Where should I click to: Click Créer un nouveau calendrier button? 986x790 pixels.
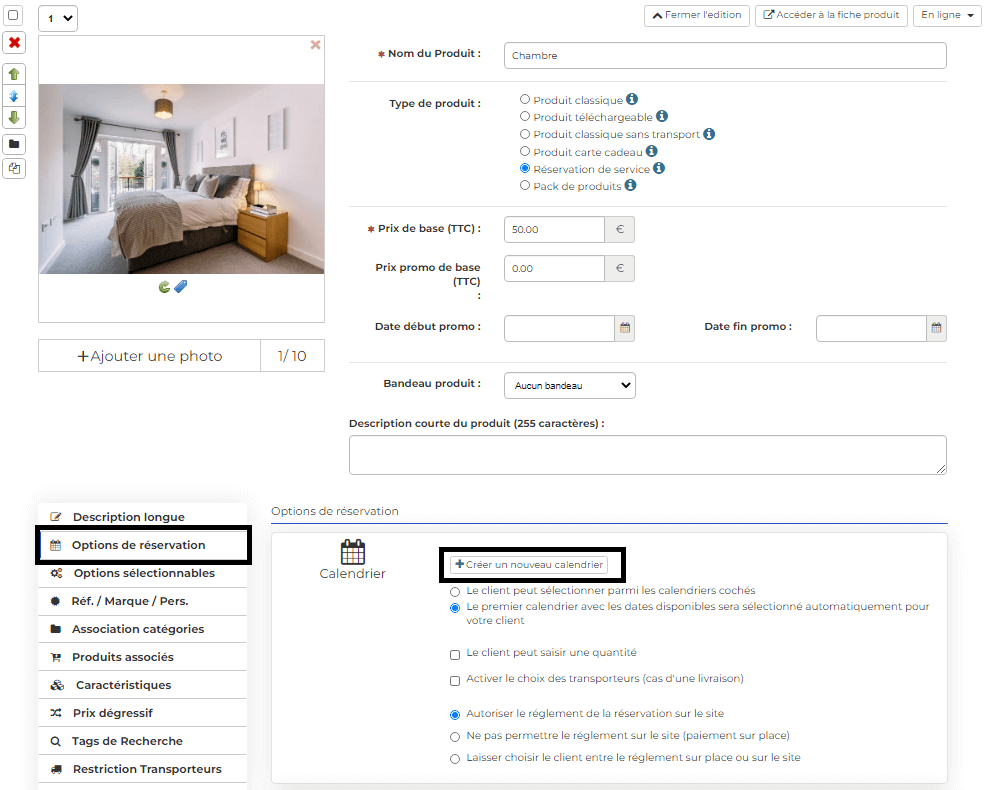click(x=529, y=565)
